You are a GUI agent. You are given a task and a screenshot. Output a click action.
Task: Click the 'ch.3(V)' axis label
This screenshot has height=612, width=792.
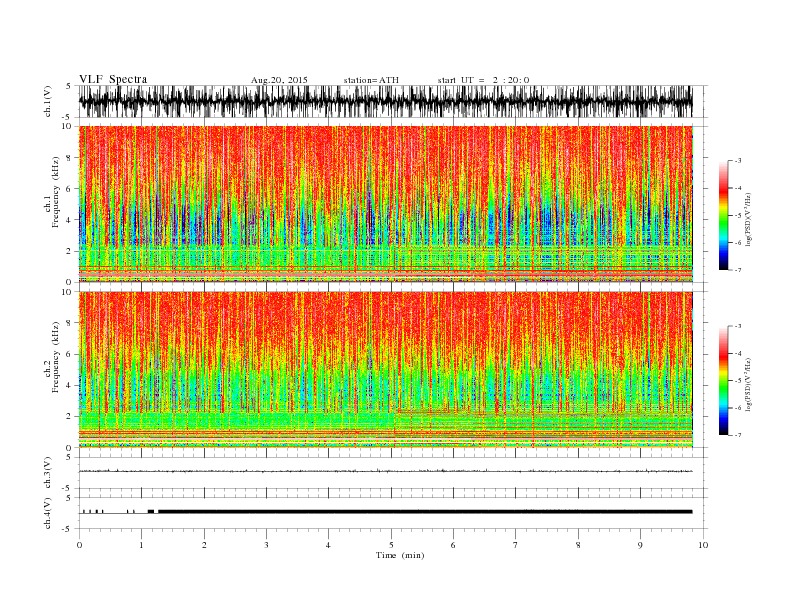coord(48,473)
